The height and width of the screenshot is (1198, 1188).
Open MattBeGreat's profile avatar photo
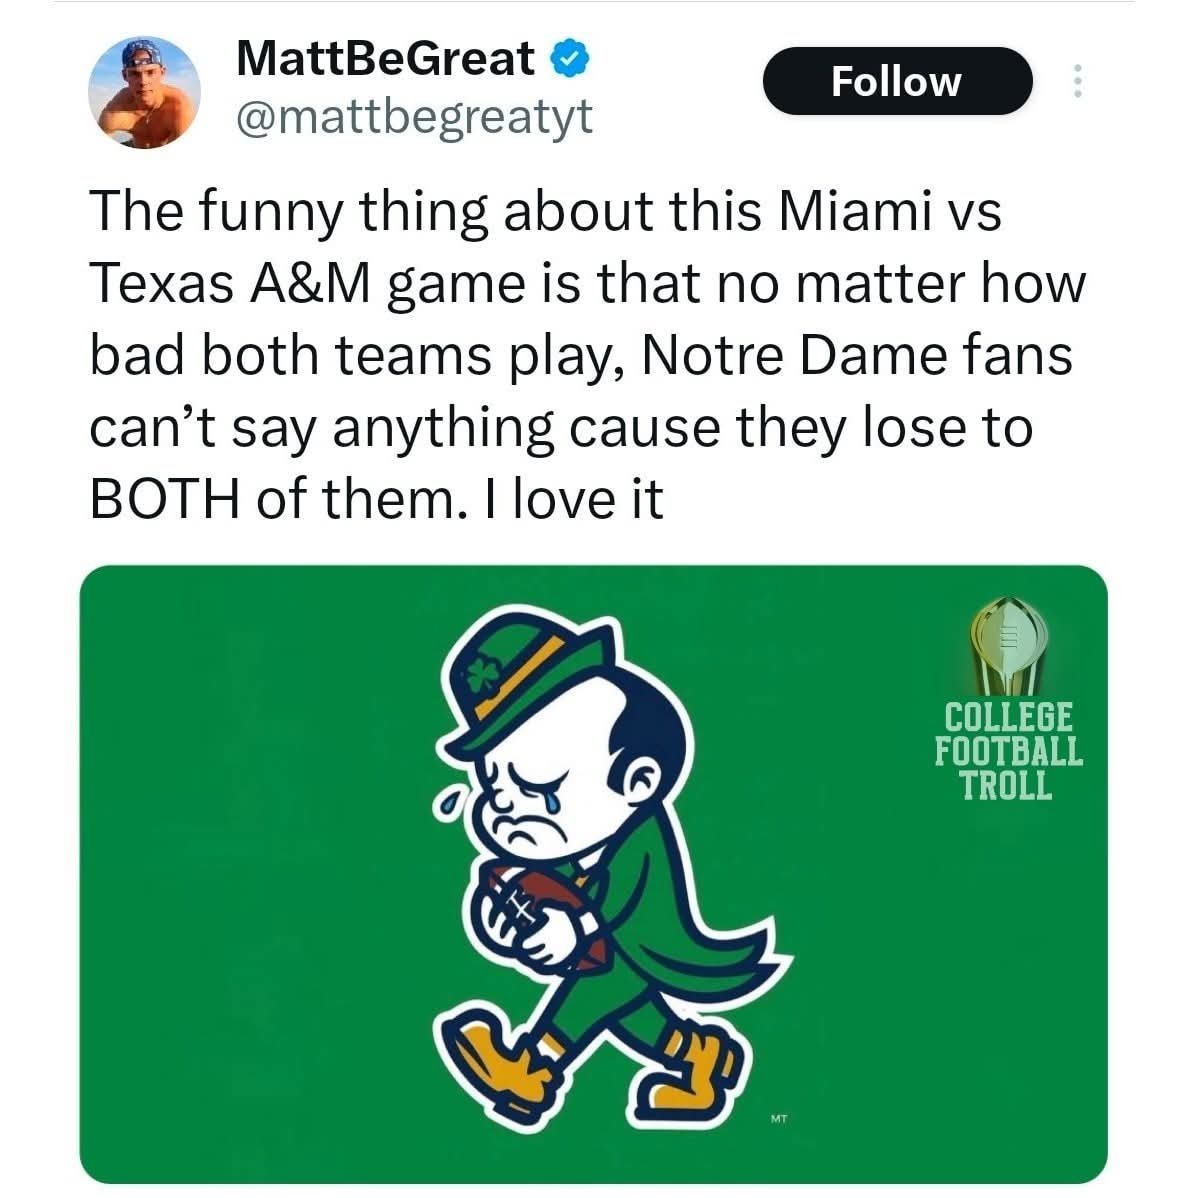144,92
